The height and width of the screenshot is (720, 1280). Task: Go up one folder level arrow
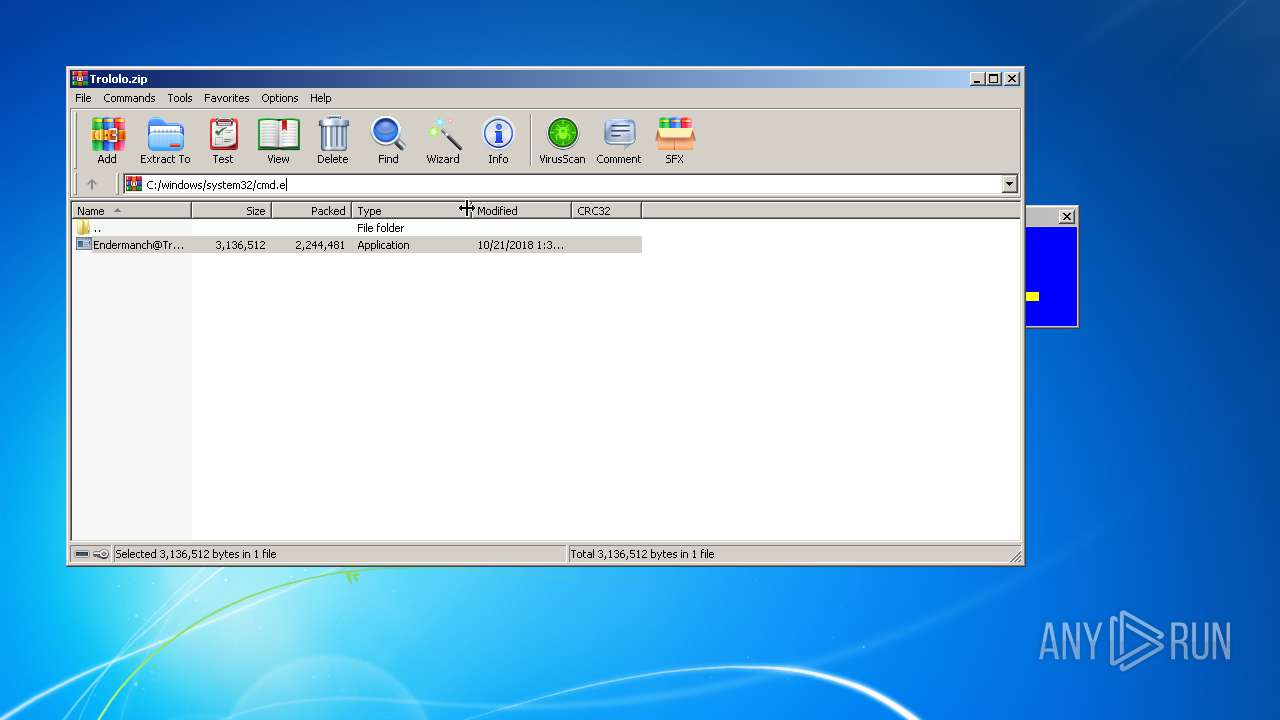click(x=92, y=184)
